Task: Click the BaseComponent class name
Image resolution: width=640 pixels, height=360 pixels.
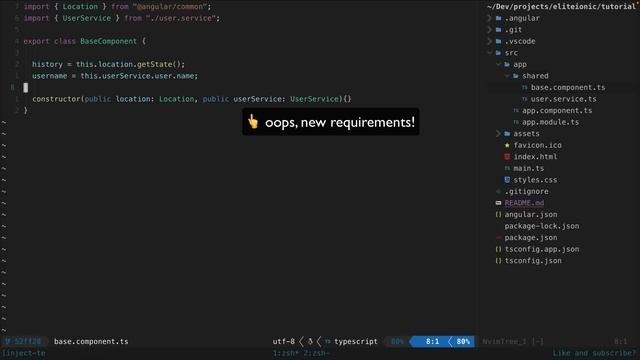Action: [109, 41]
